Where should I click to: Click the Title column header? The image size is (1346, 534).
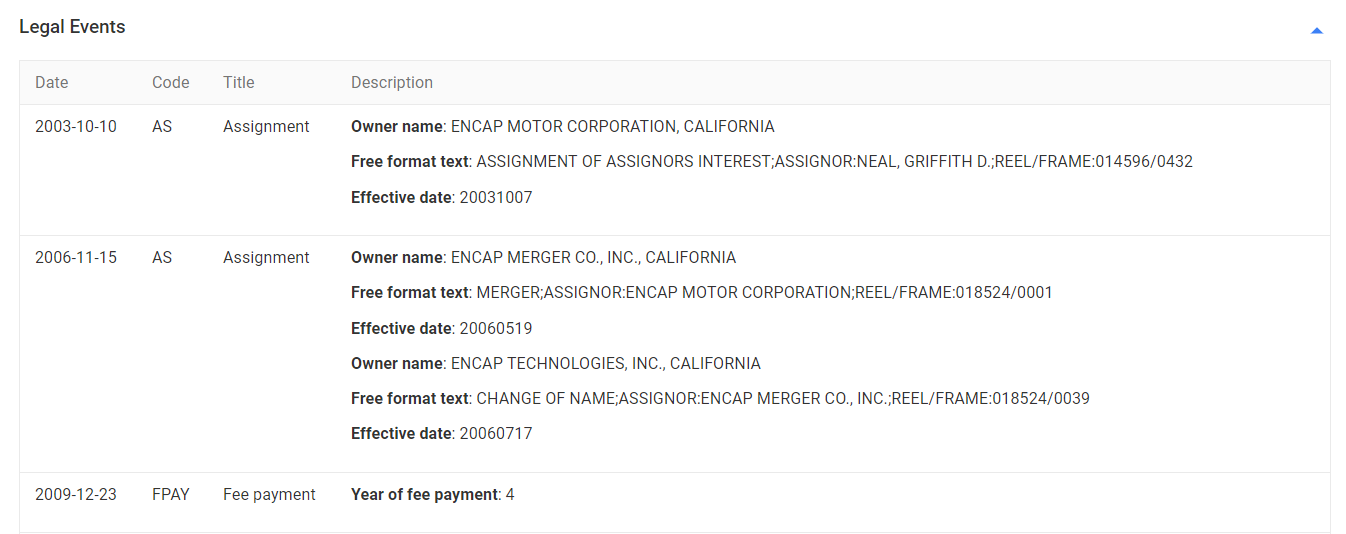coord(239,83)
